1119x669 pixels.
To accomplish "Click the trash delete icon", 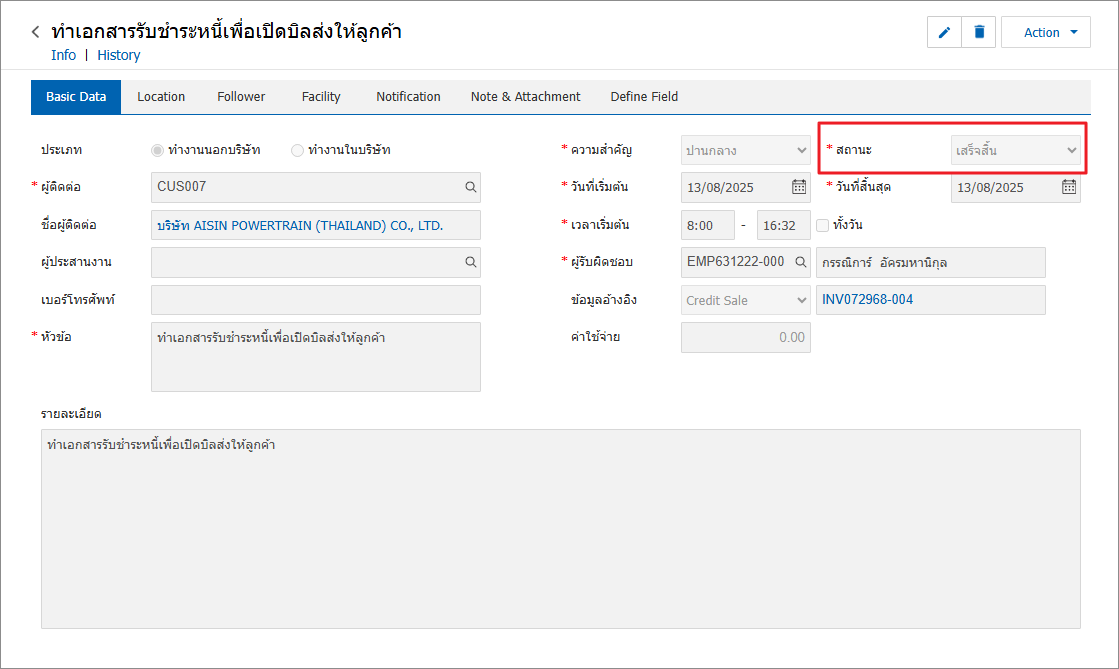I will [x=979, y=32].
